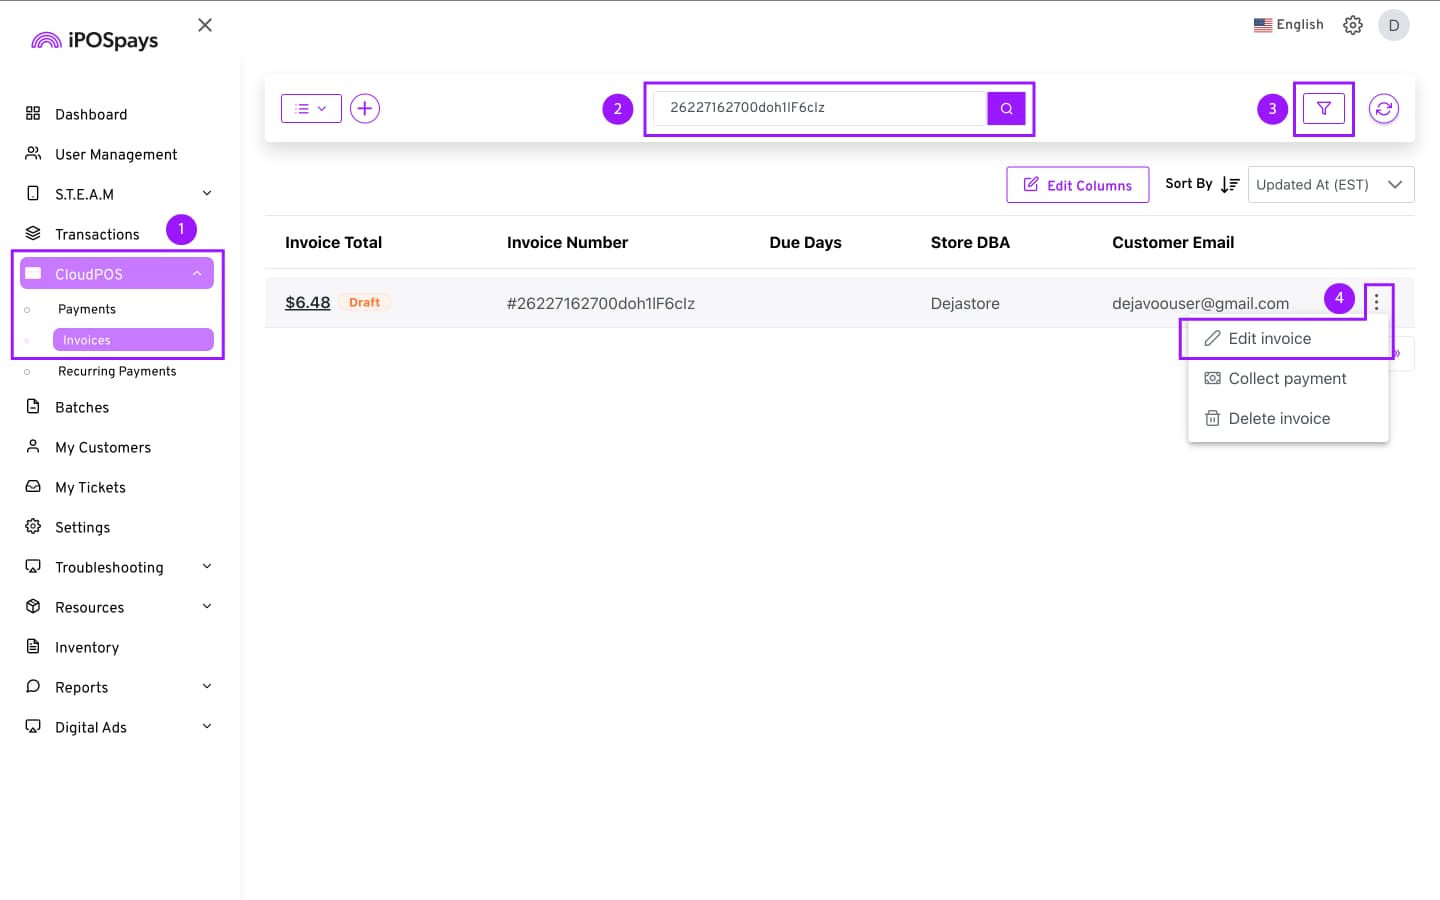Close the sidebar with the X icon
The image size is (1440, 900).
coord(205,25)
